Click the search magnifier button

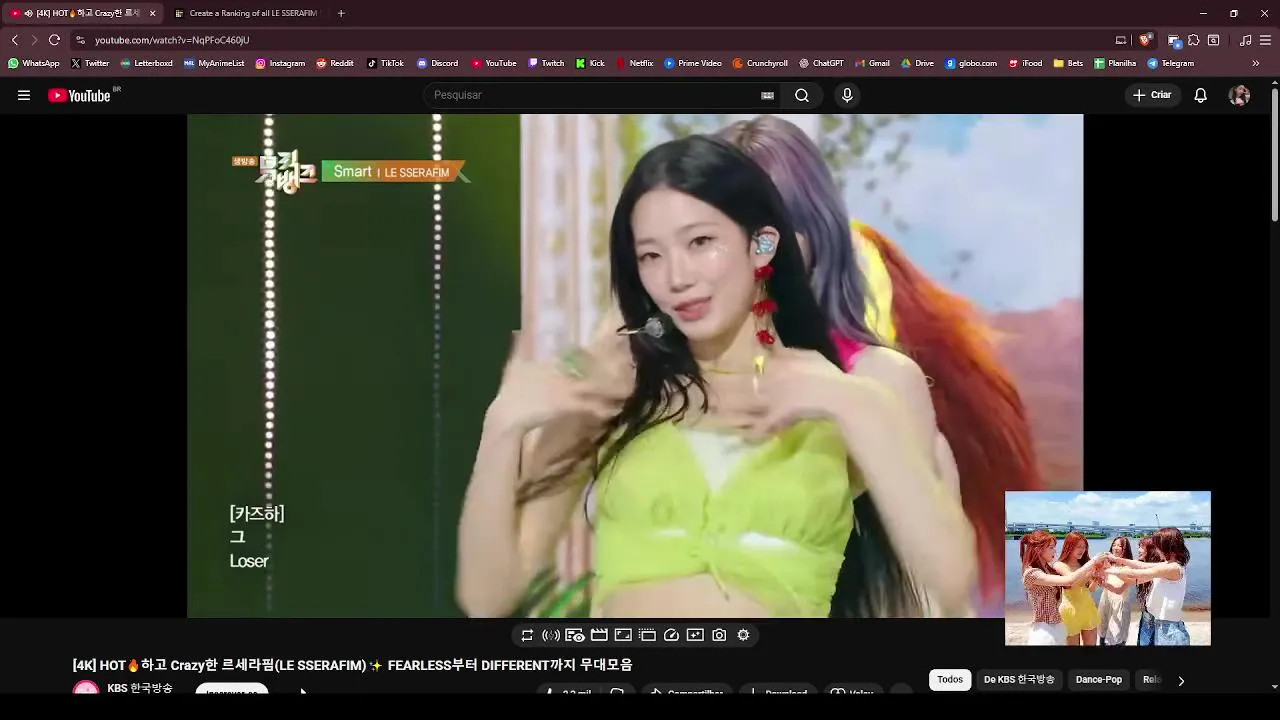802,95
